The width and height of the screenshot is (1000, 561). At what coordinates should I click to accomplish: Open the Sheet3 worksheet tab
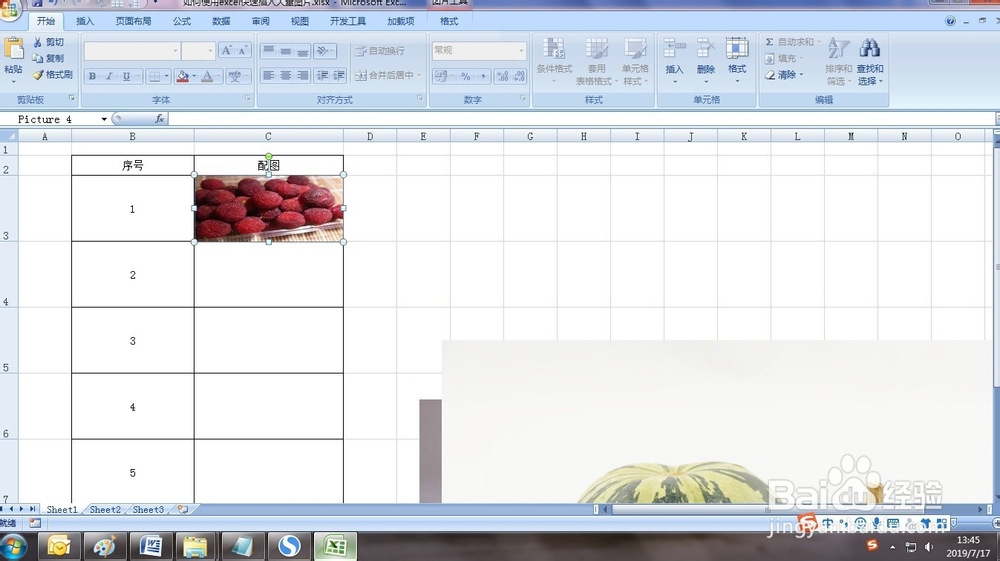tap(148, 509)
